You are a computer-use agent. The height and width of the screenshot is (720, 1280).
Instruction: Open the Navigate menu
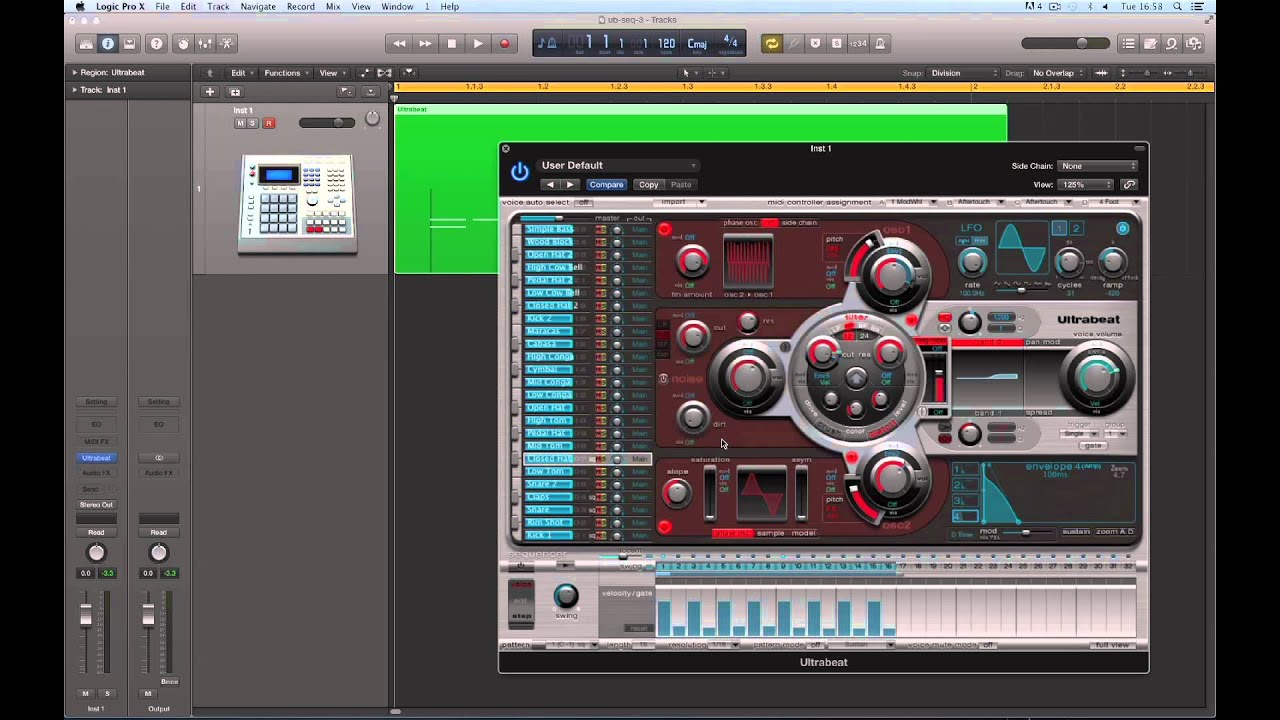258,7
